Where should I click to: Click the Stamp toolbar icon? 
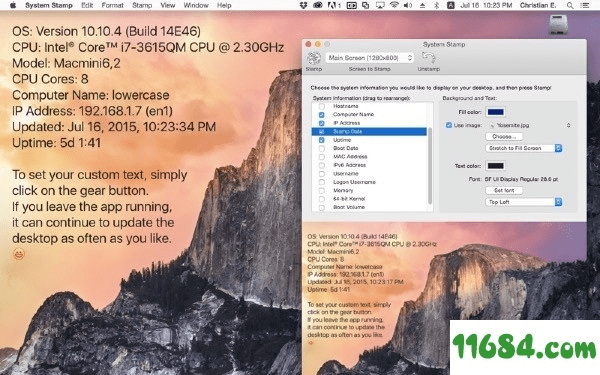314,58
